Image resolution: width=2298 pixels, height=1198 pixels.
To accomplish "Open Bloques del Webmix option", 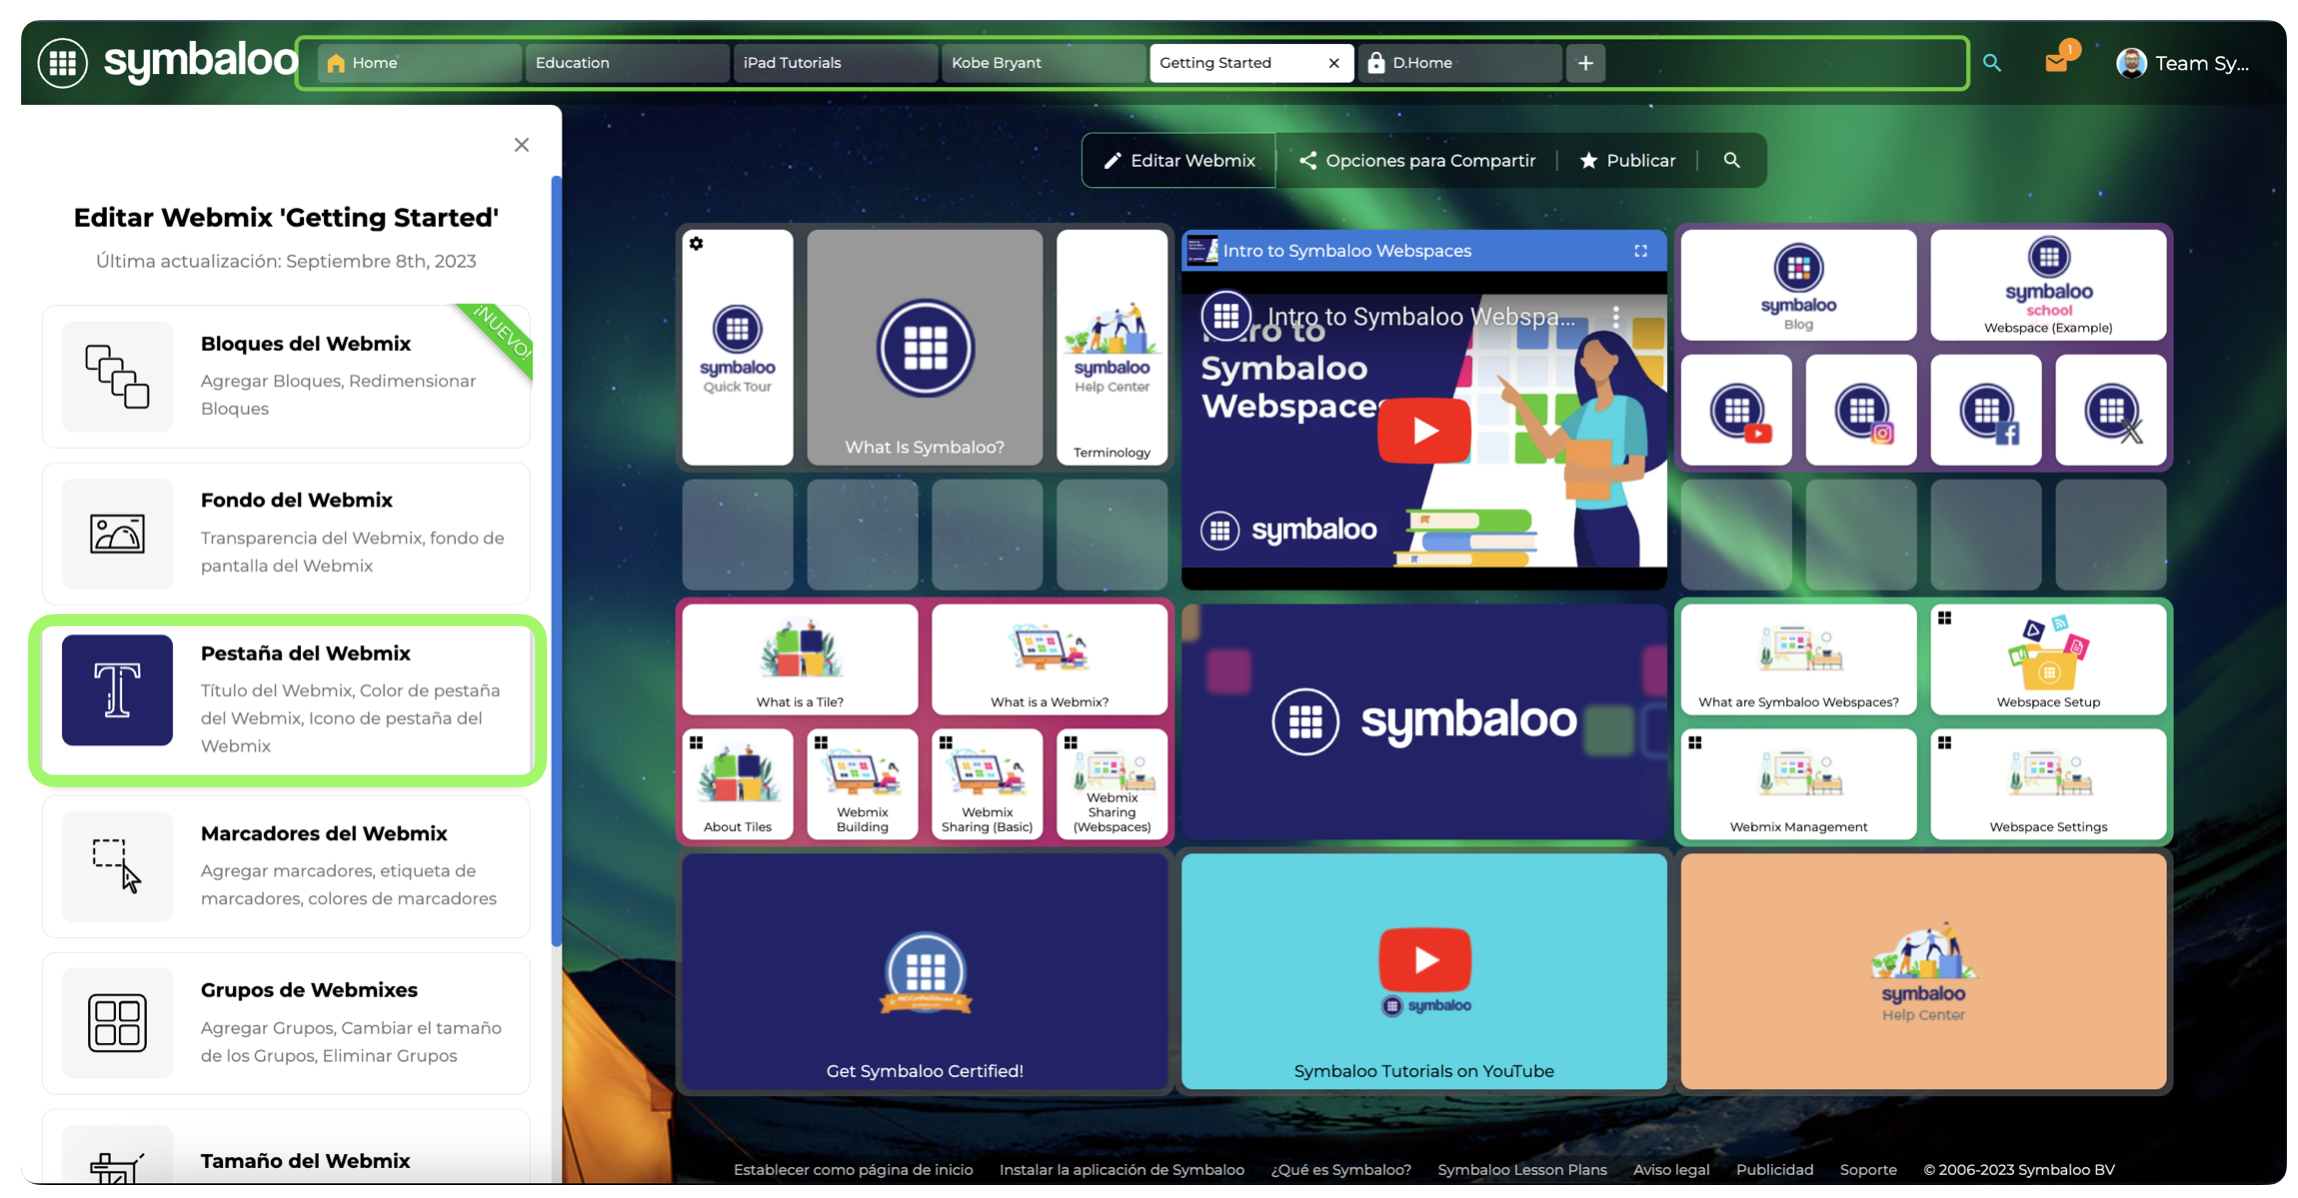I will point(286,376).
